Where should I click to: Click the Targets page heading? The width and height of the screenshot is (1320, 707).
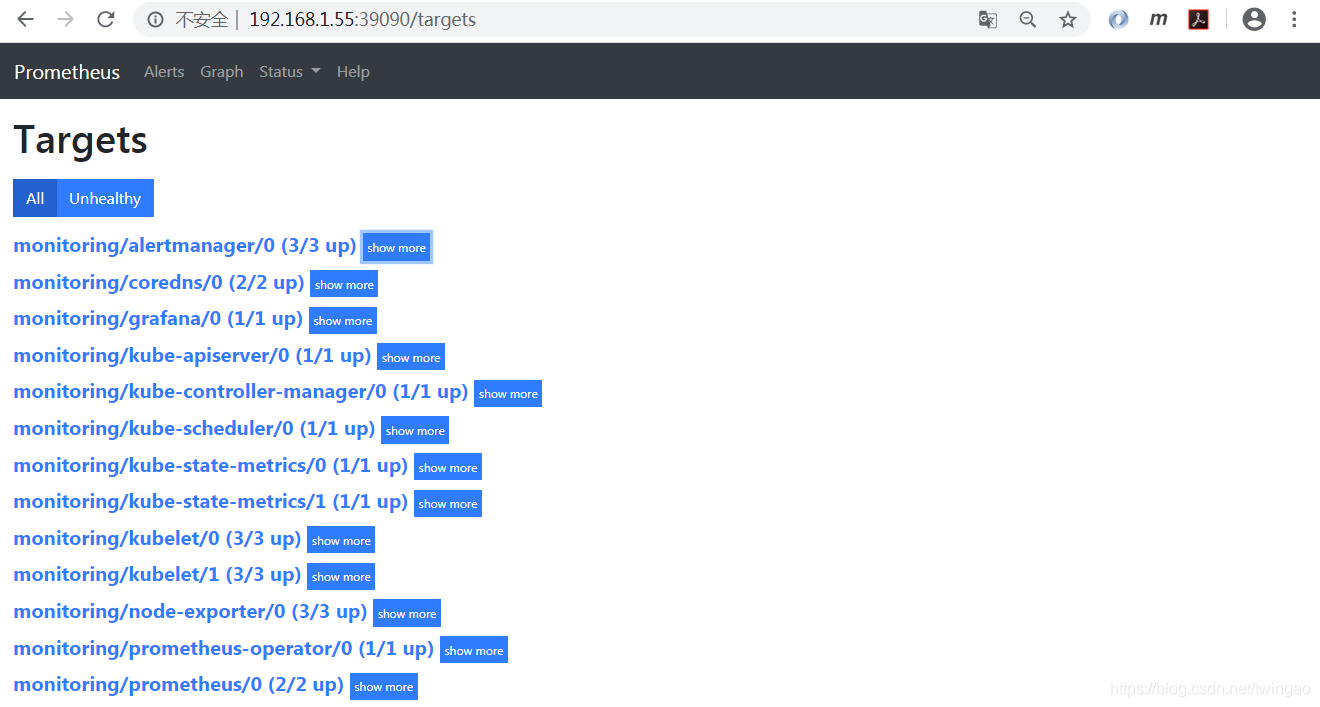coord(80,140)
